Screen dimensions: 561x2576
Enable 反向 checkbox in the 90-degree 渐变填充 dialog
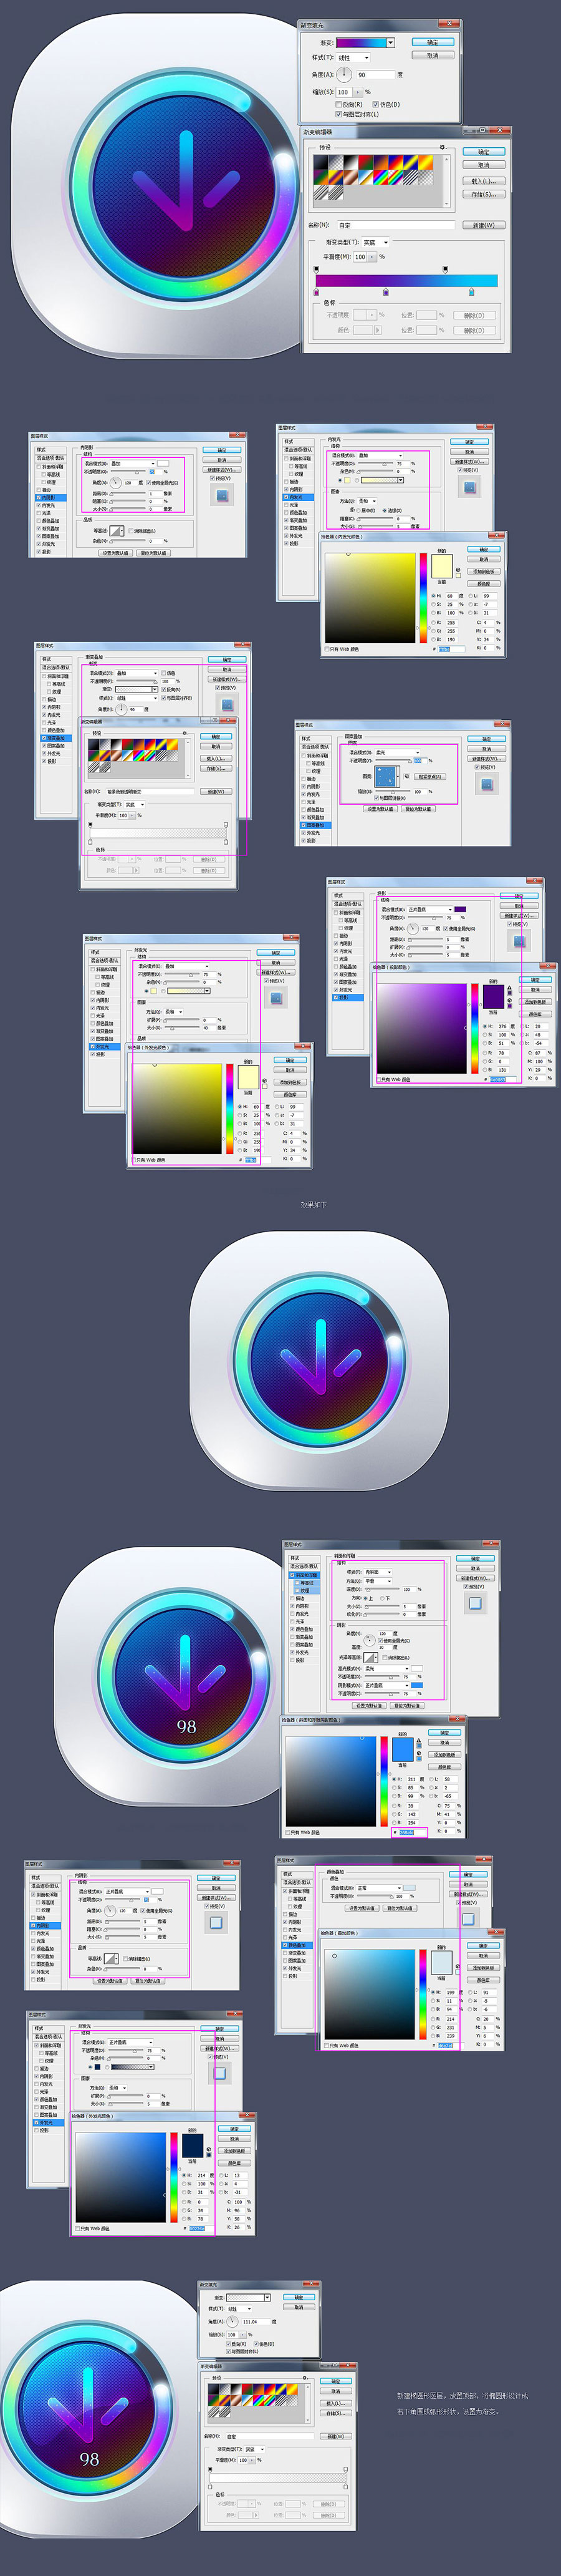(x=339, y=104)
